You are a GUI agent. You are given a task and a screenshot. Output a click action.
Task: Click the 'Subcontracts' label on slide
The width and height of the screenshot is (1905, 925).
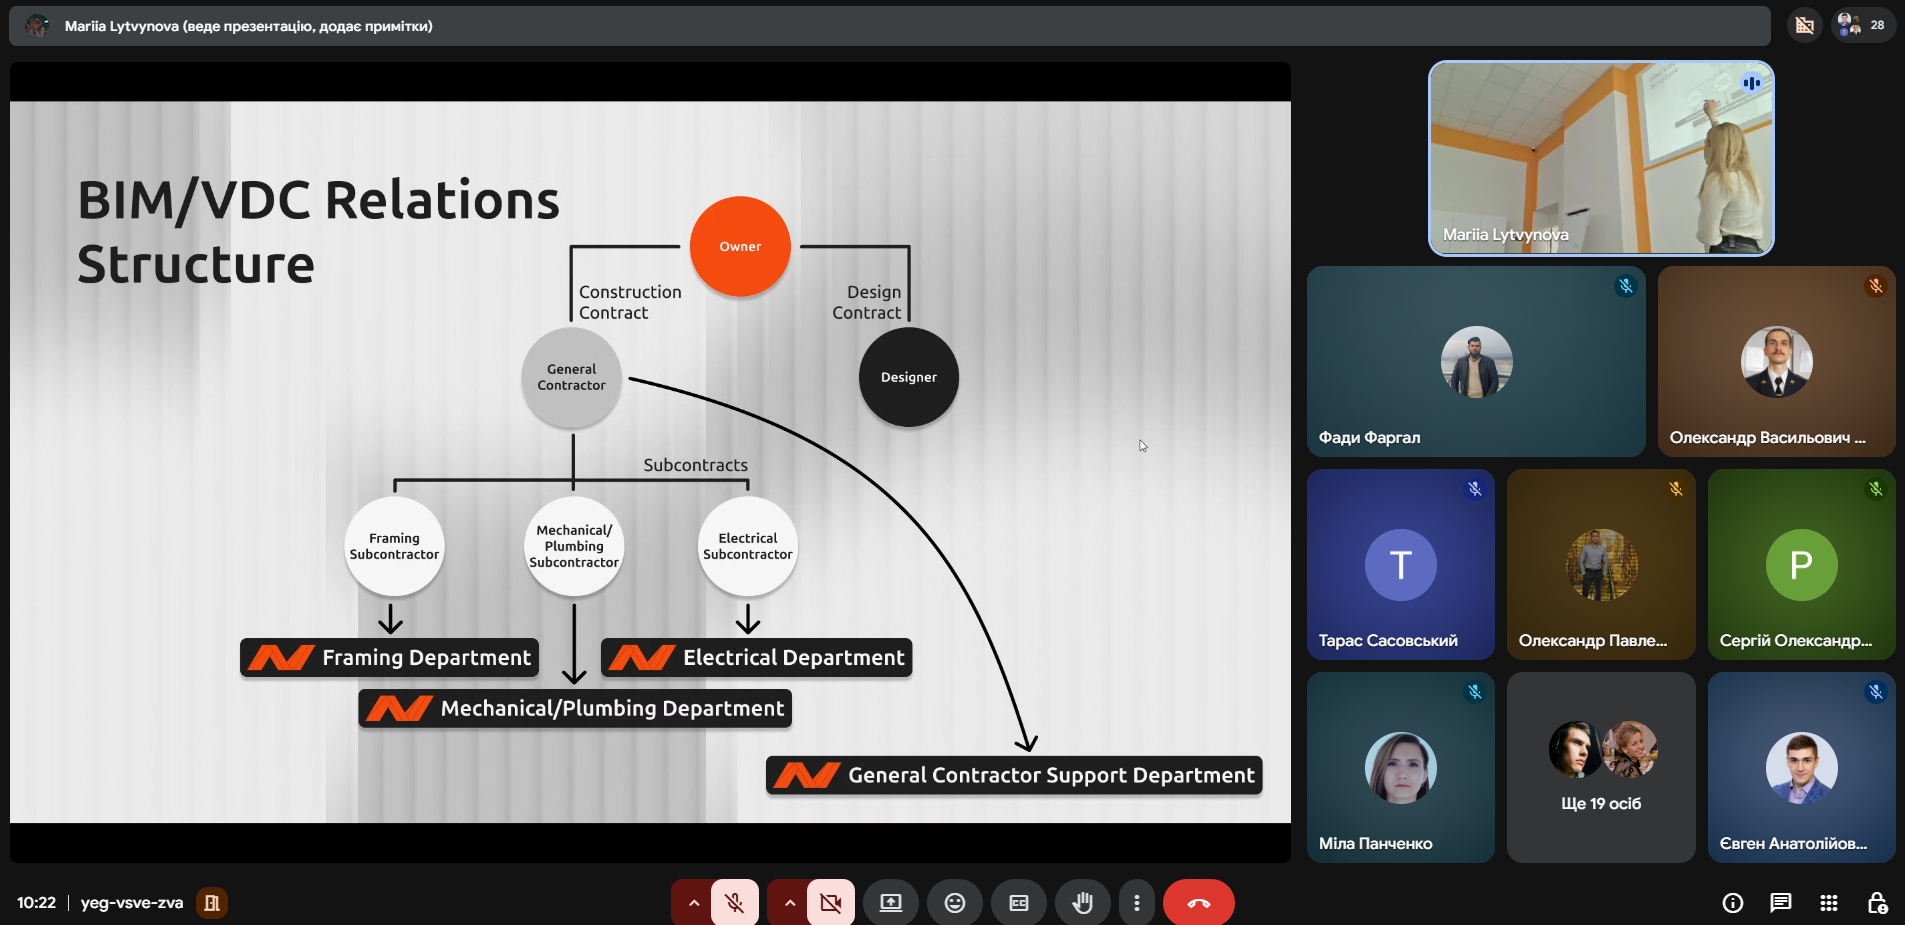tap(696, 465)
